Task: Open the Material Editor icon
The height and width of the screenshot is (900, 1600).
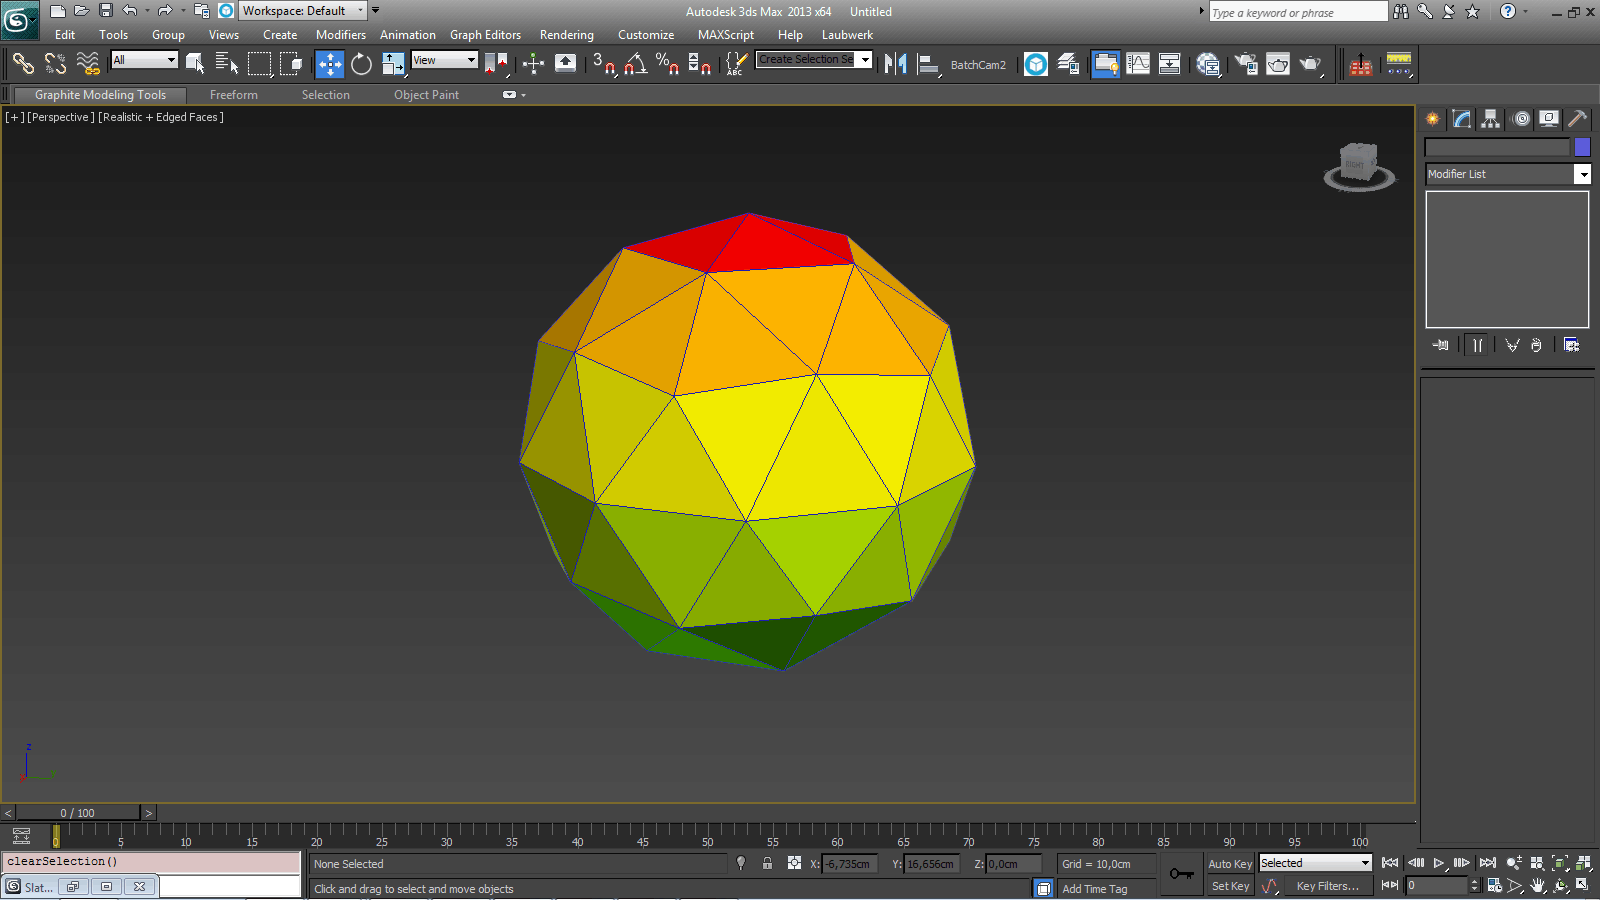Action: pyautogui.click(x=1208, y=65)
